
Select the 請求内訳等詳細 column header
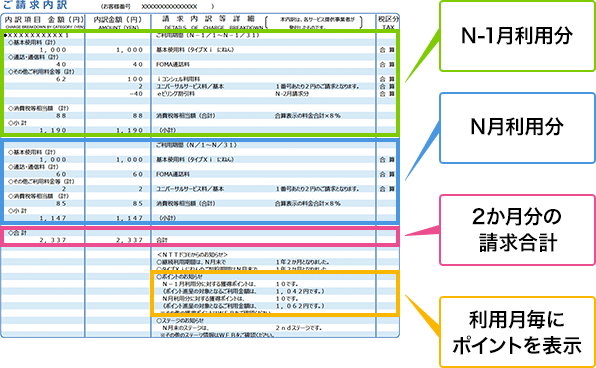coord(209,22)
